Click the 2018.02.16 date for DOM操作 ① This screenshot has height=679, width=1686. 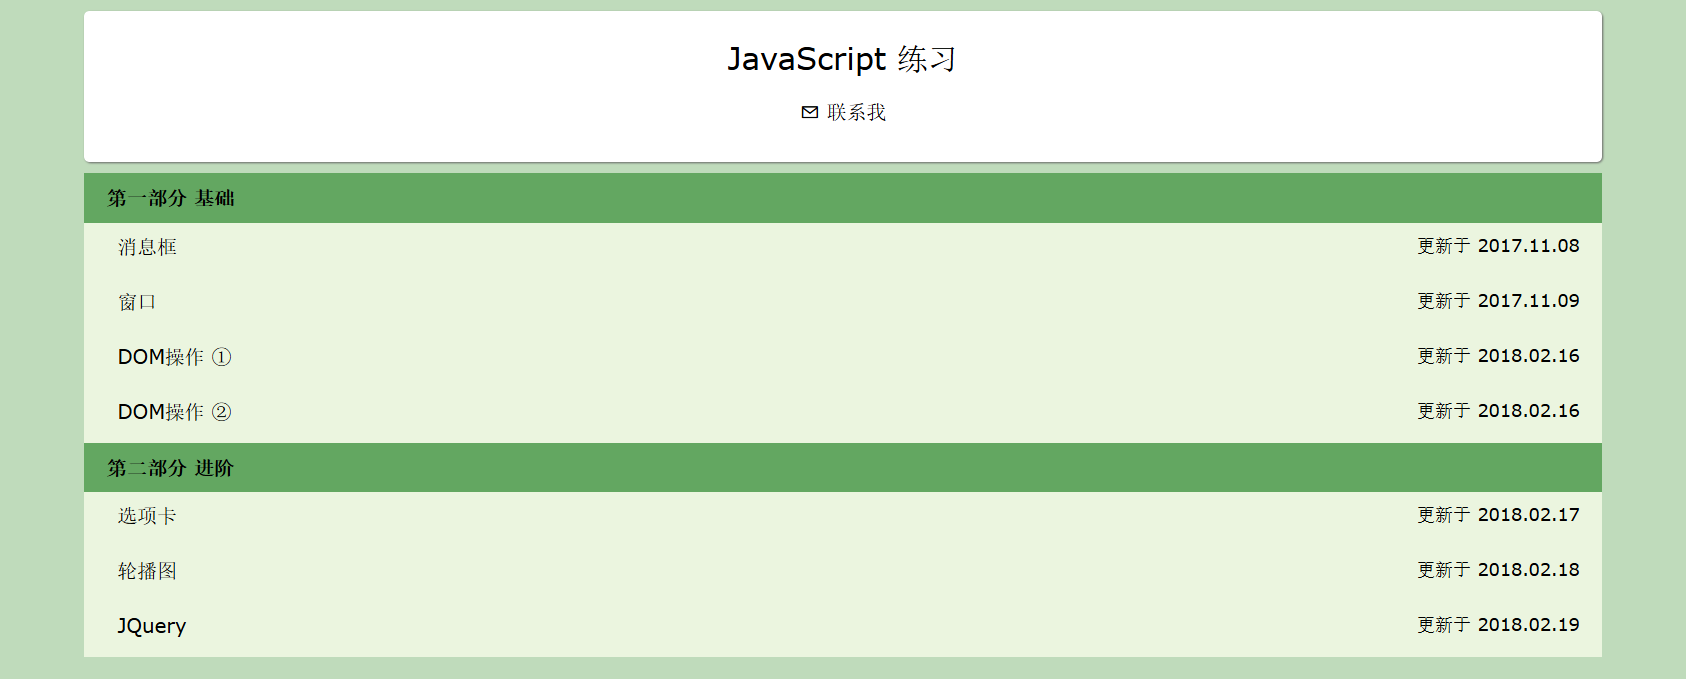point(1497,356)
